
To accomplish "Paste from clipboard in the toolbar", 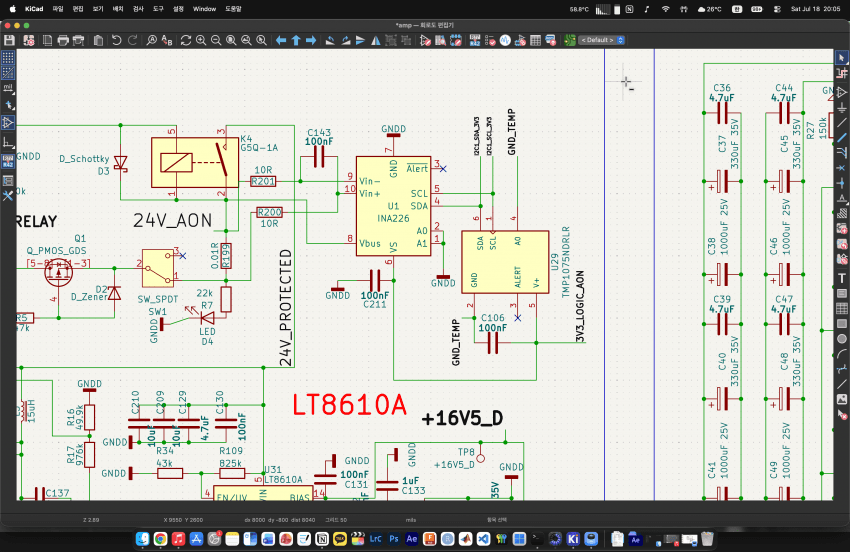I will (x=98, y=40).
